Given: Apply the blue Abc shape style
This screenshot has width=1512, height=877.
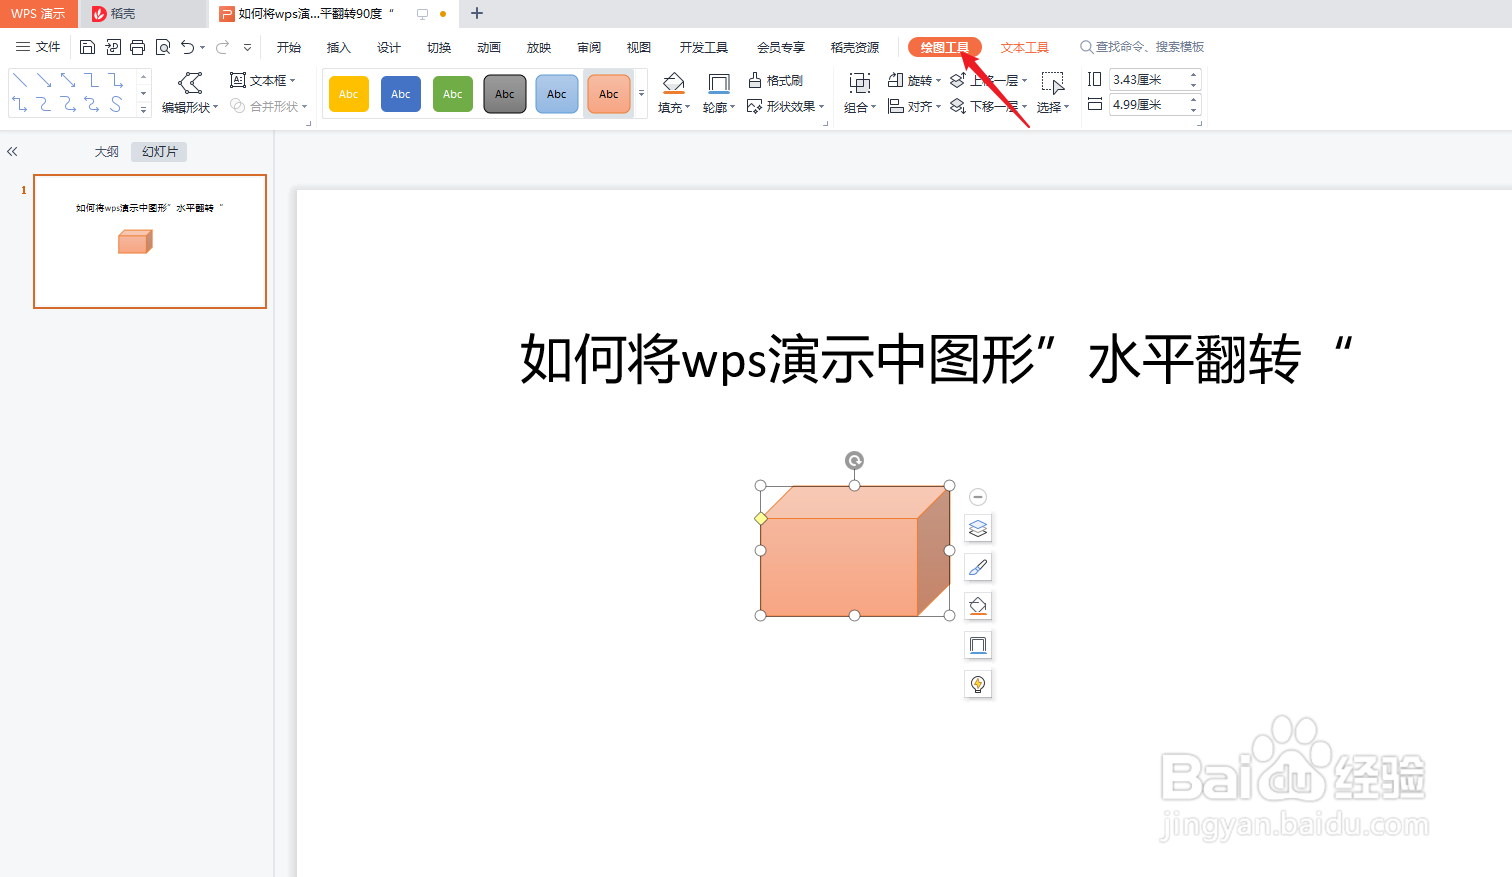Looking at the screenshot, I should coord(401,94).
